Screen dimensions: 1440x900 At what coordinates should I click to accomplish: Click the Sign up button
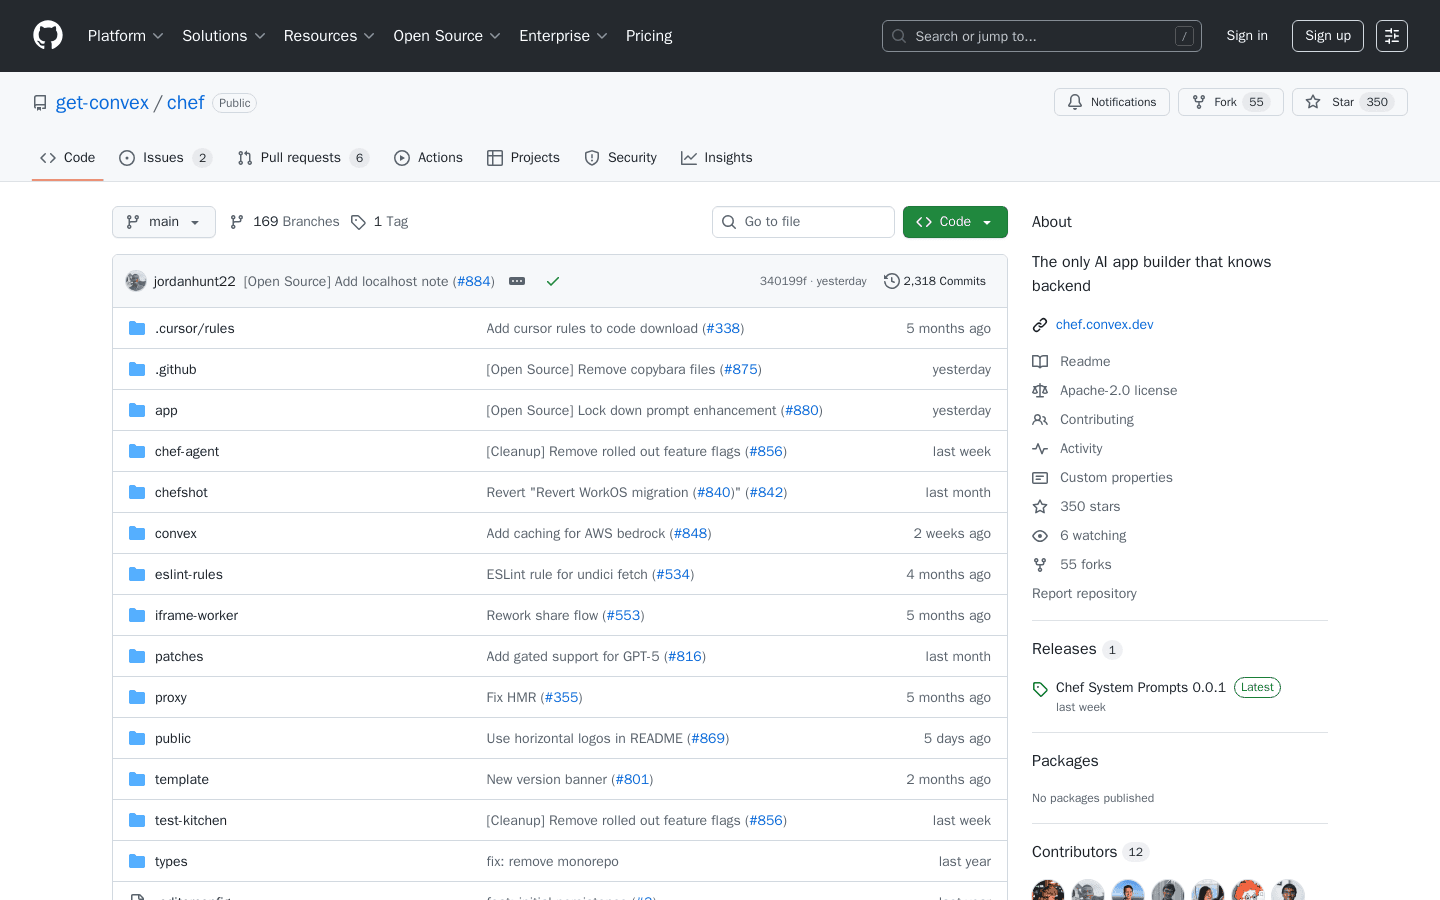1327,35
